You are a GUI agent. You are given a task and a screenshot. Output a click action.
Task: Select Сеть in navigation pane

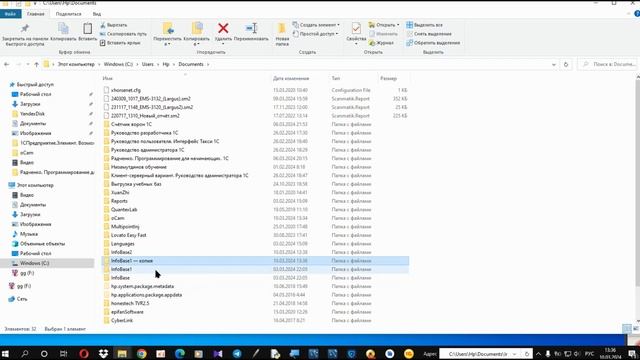pos(22,299)
